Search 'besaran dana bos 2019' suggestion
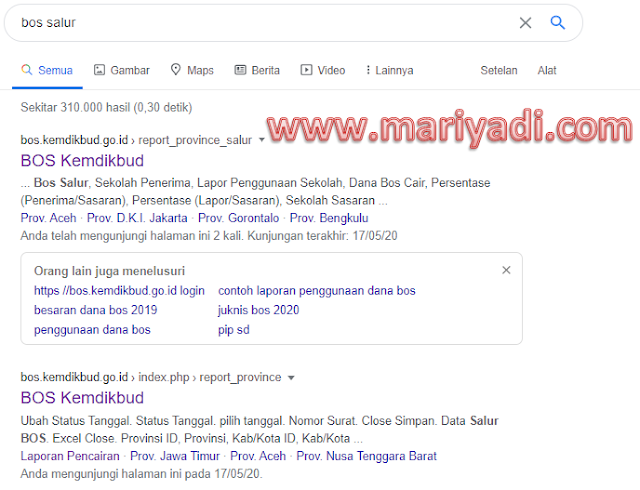 click(96, 310)
